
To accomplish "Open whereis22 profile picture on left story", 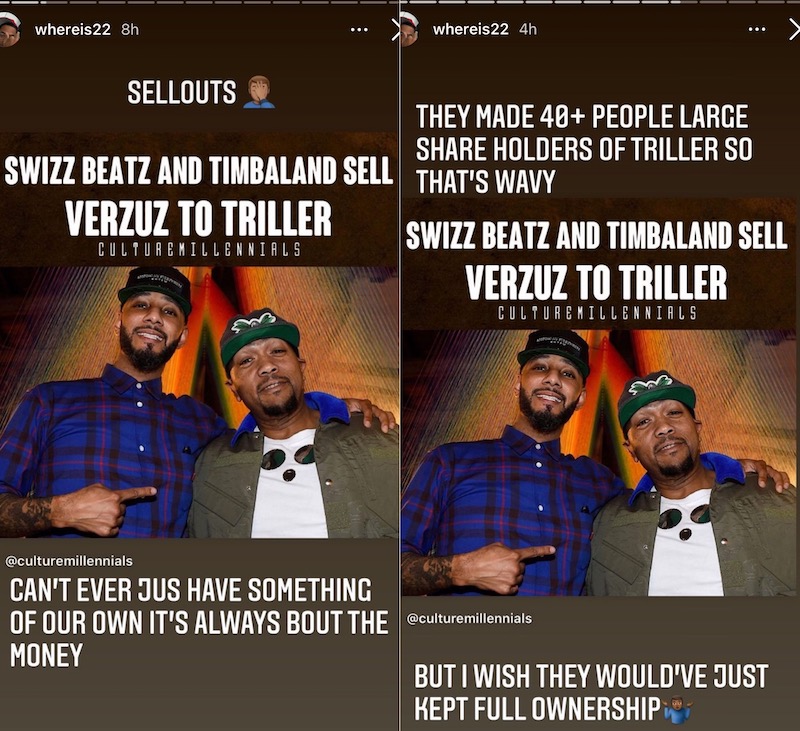I will [9, 30].
